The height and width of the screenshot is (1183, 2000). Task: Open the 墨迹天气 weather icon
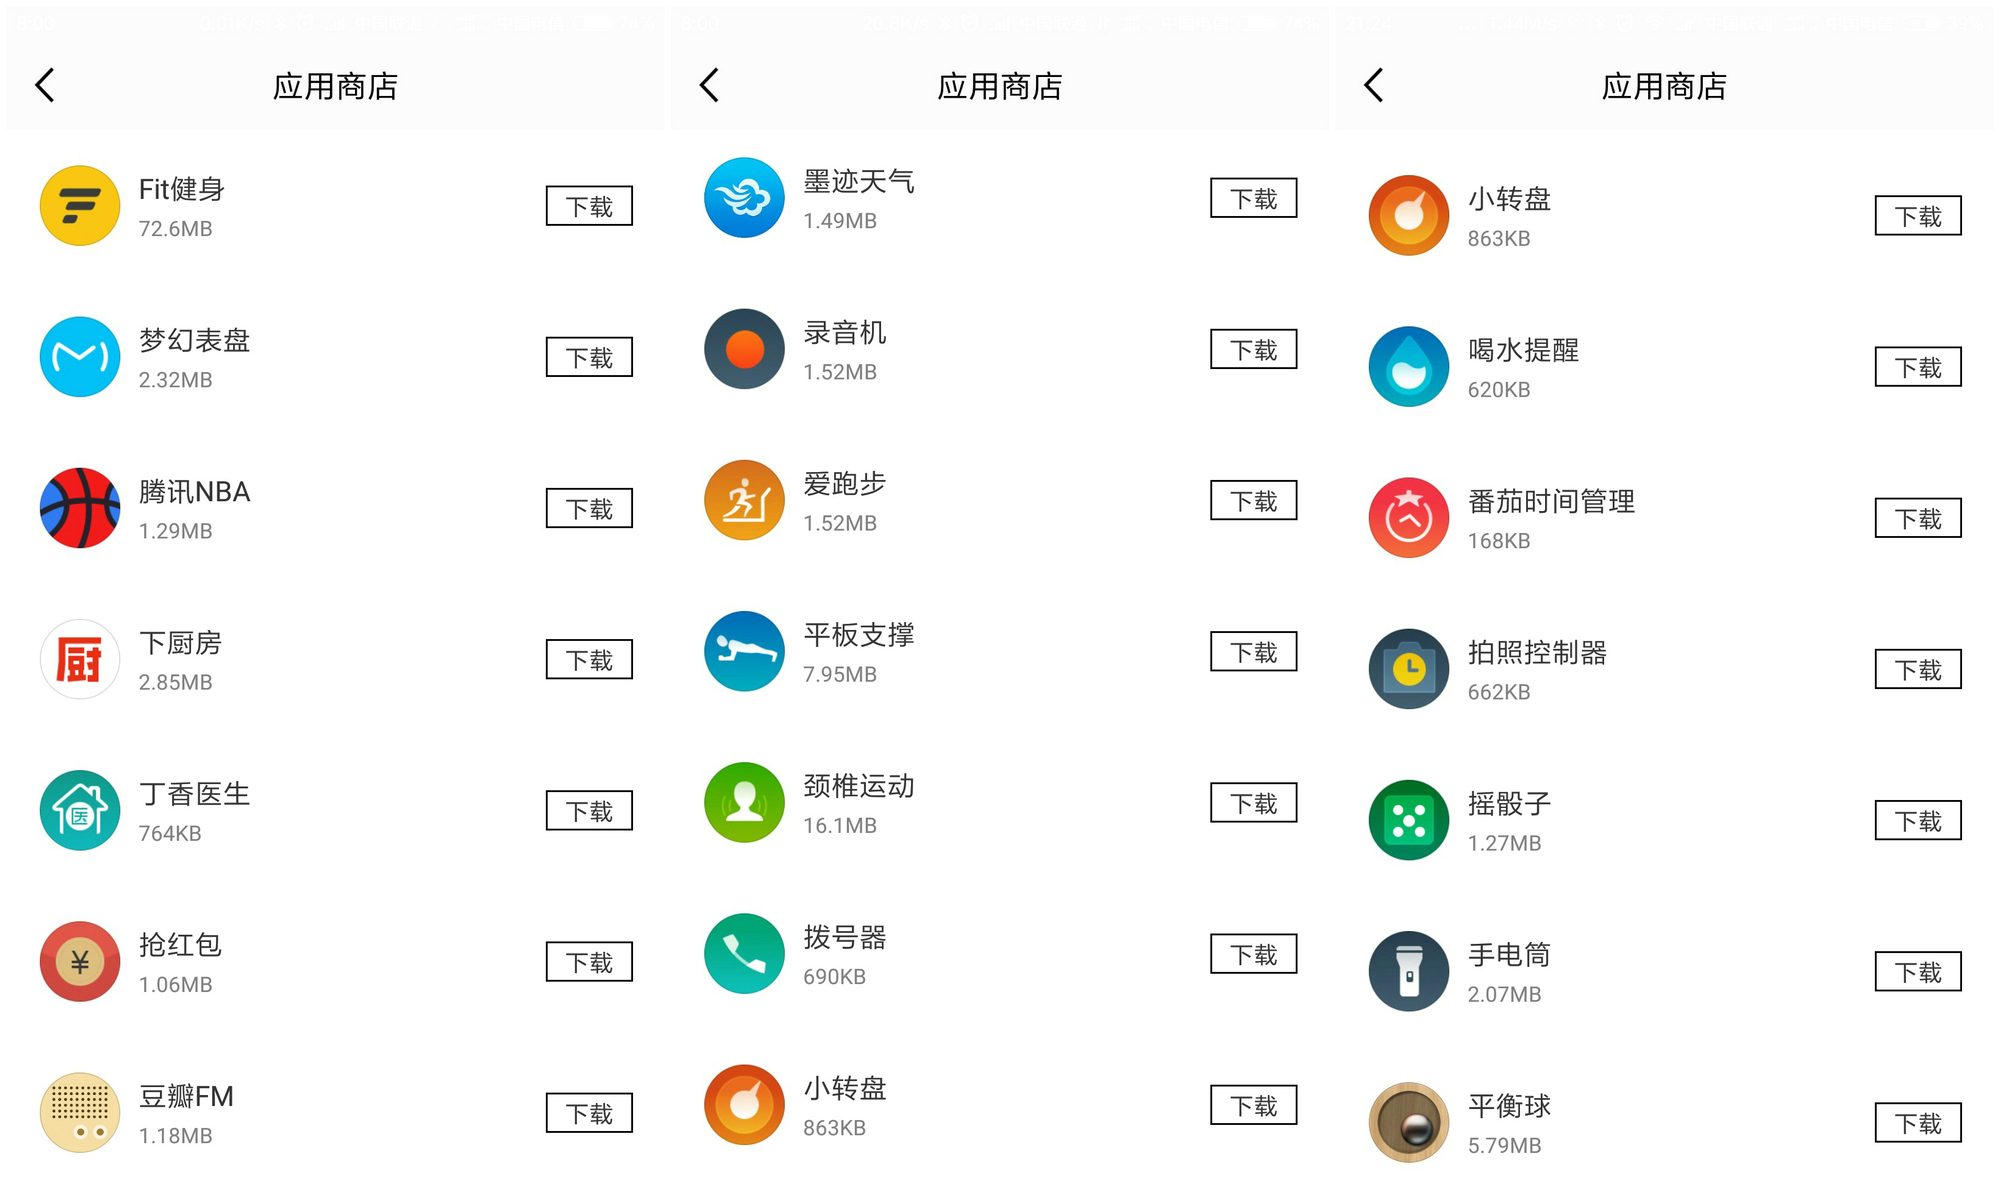(x=744, y=198)
